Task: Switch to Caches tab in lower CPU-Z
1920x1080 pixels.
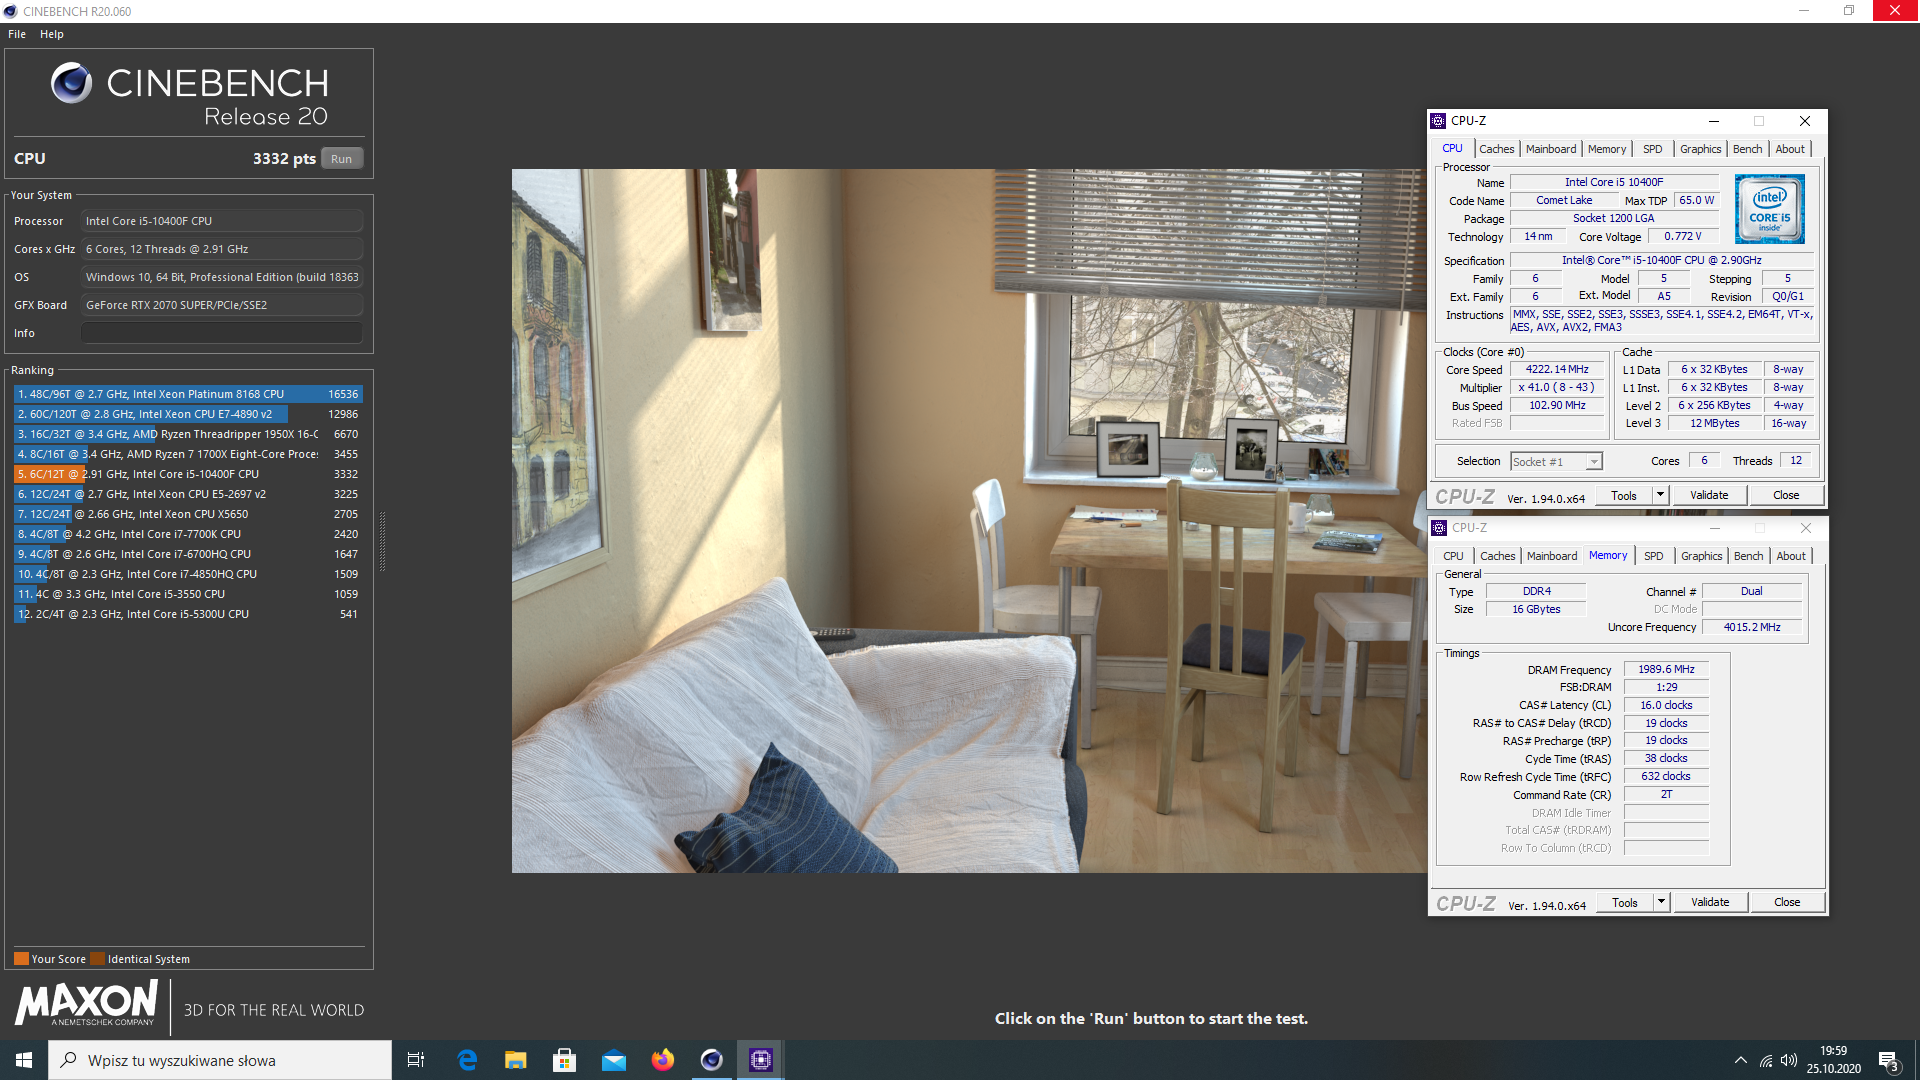Action: [x=1498, y=556]
